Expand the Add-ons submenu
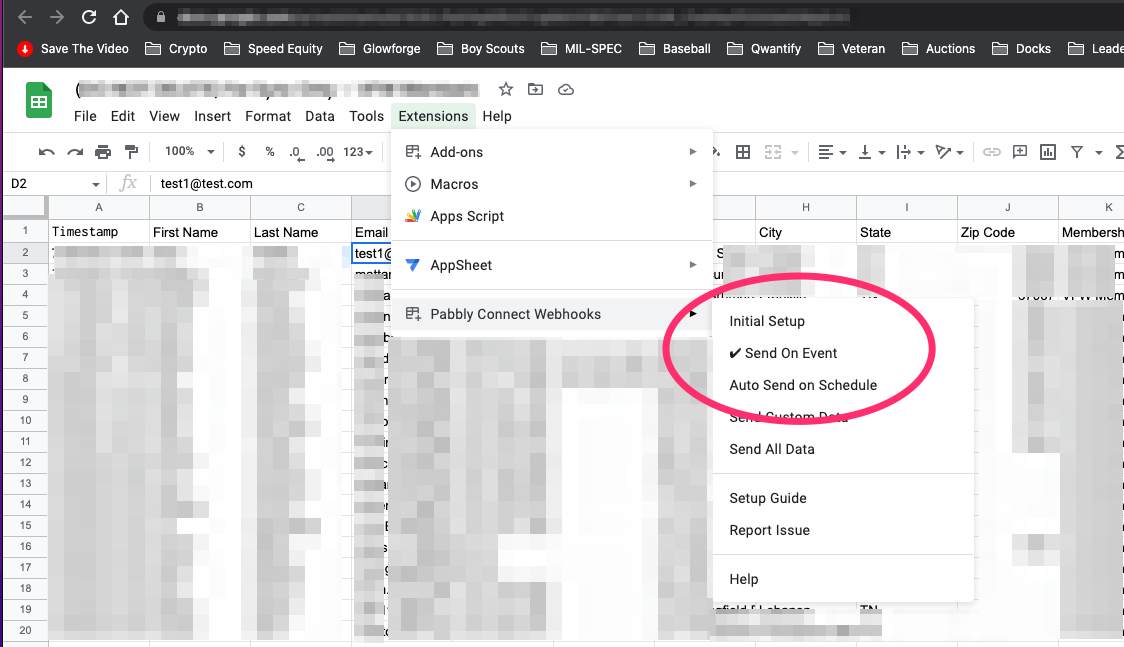1124x647 pixels. [552, 152]
